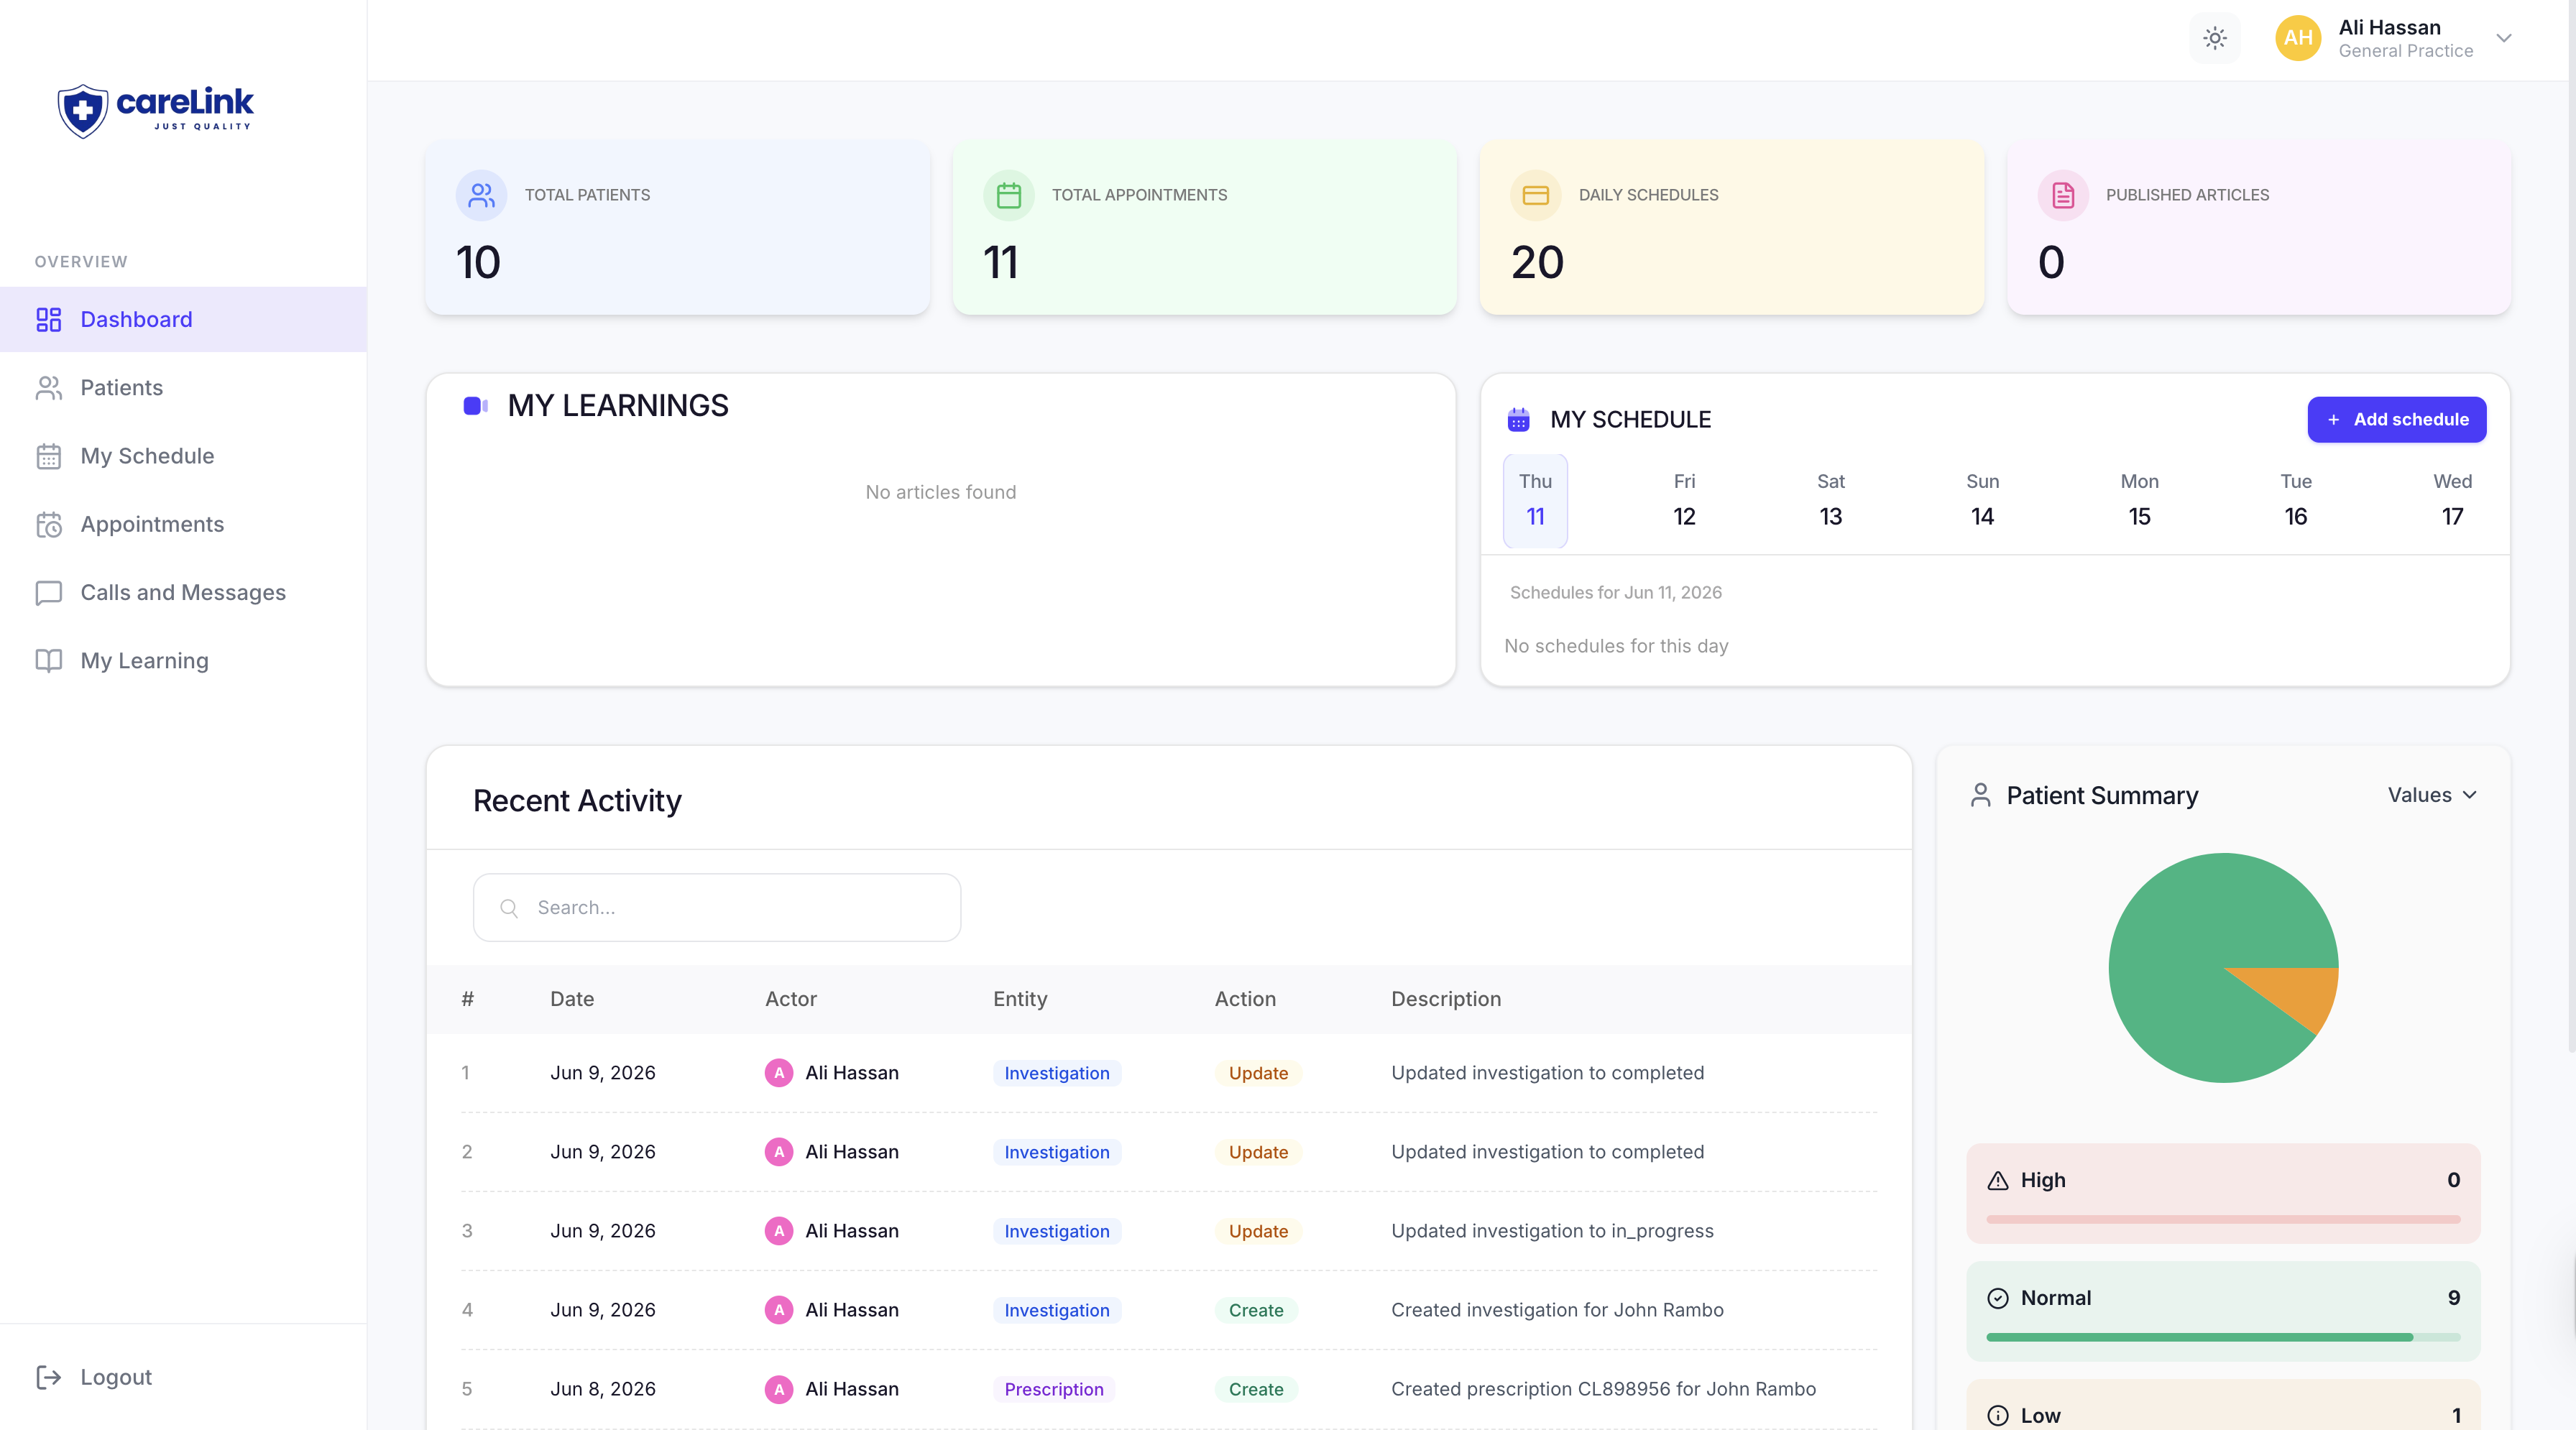The height and width of the screenshot is (1430, 2576).
Task: Expand the Values dropdown in Patient Summary
Action: (x=2432, y=795)
